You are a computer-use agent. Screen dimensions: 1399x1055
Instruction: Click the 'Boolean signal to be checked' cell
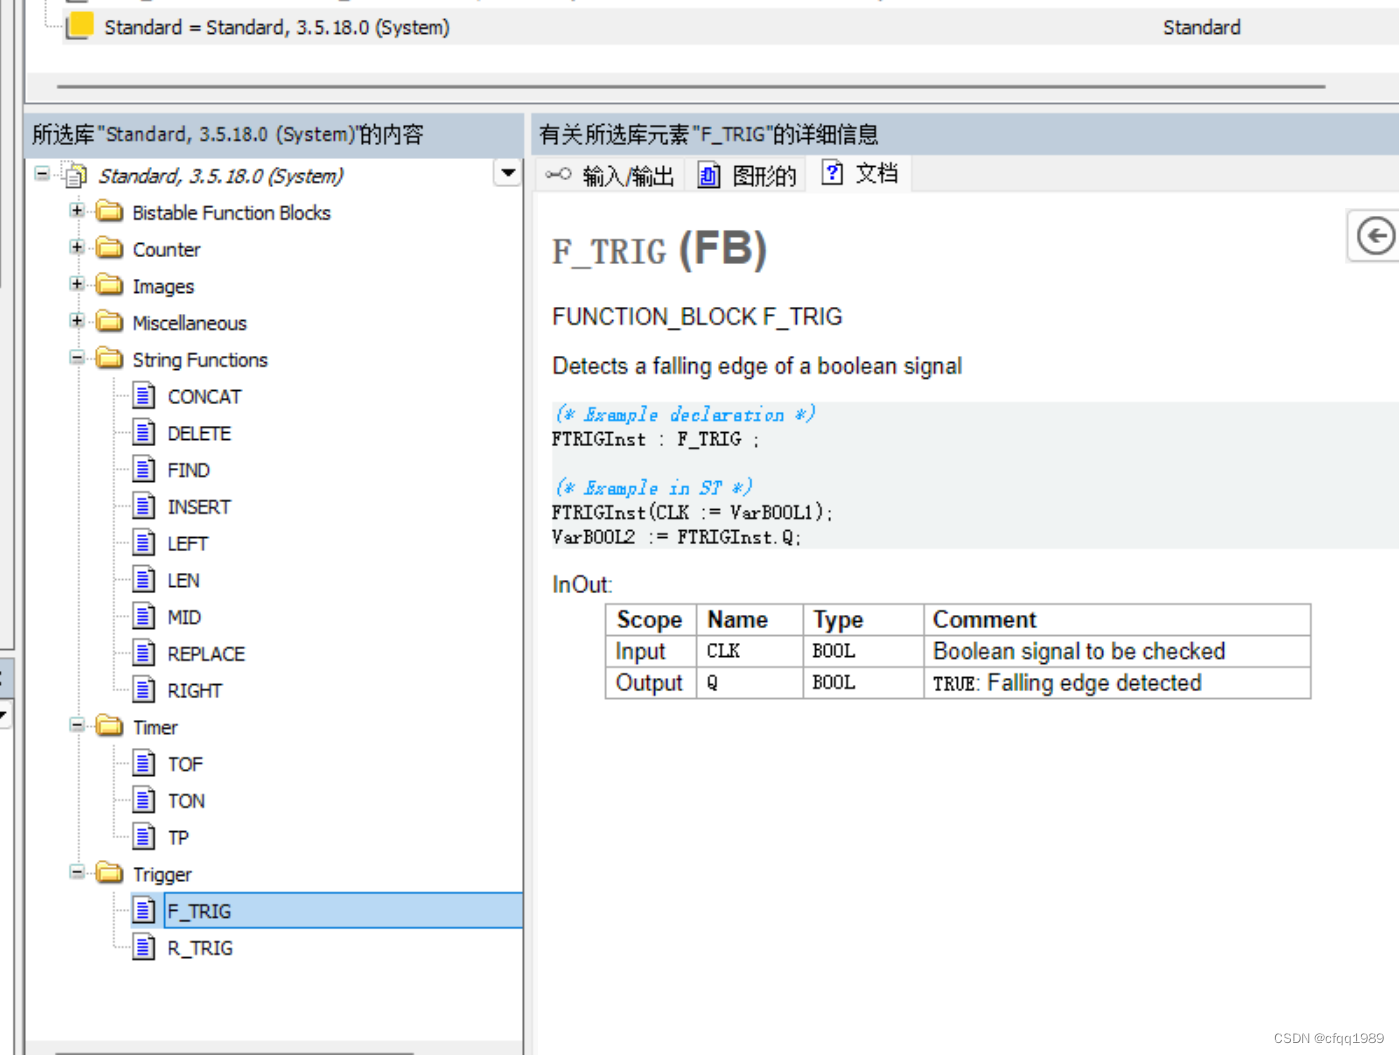point(1117,651)
